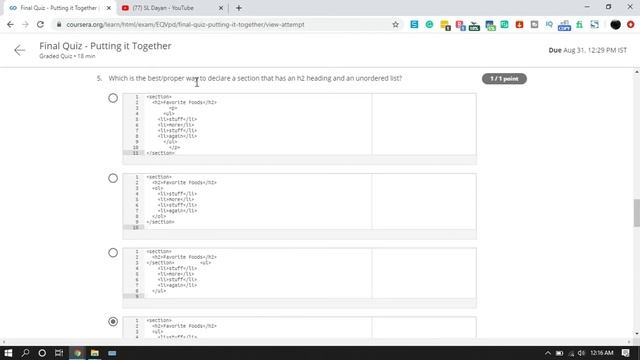Bookmark this page with the star icon
Image resolution: width=640 pixels, height=360 pixels.
pyautogui.click(x=396, y=24)
